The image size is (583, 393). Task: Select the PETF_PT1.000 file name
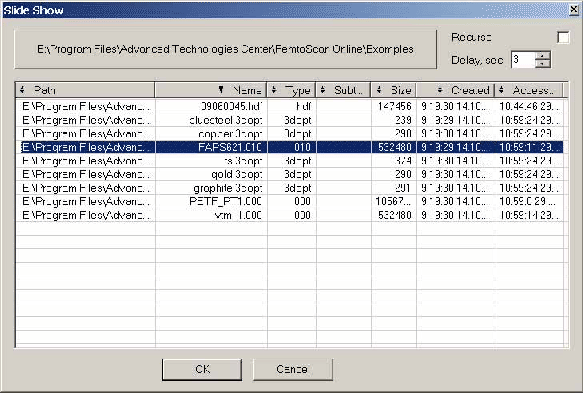click(x=225, y=202)
